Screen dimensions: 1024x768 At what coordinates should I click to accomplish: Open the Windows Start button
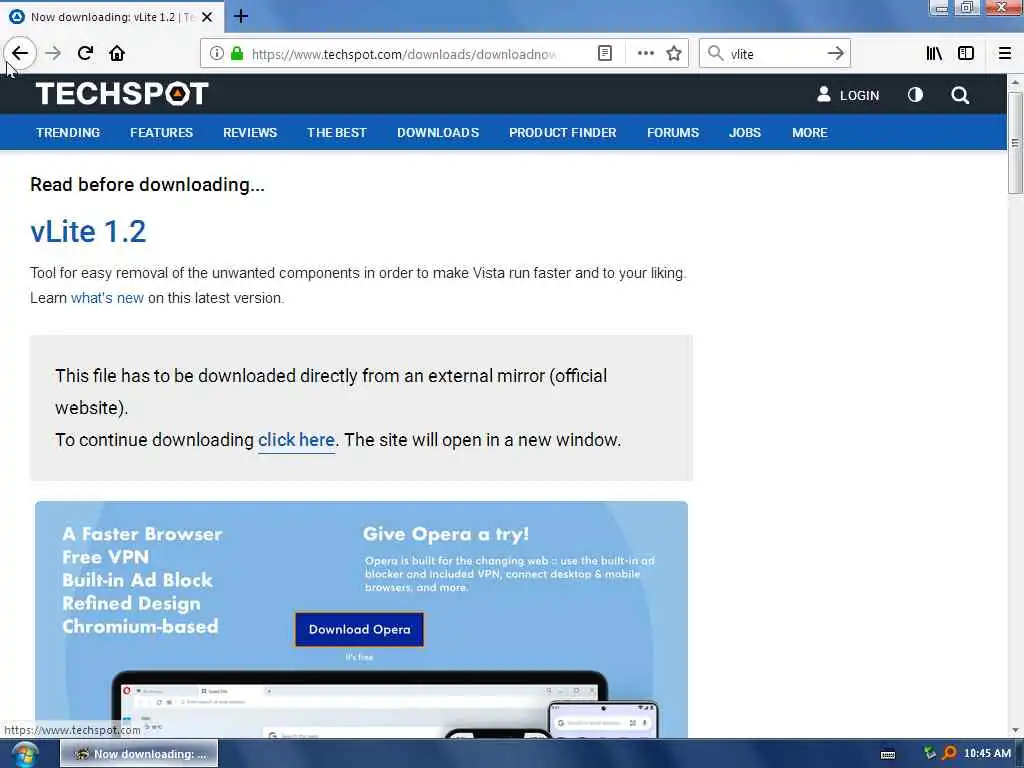click(x=25, y=754)
